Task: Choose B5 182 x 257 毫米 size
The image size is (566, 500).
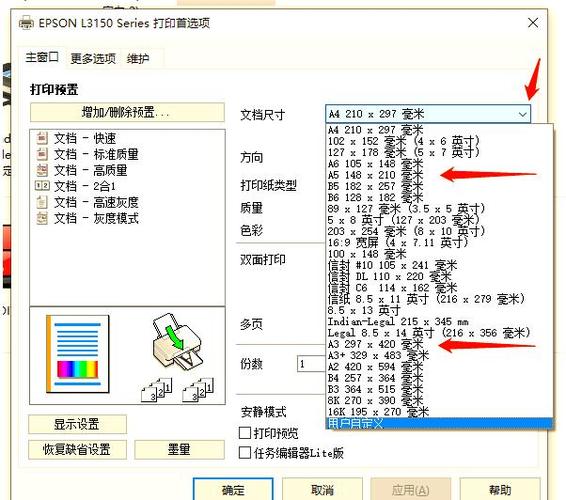Action: click(x=439, y=186)
